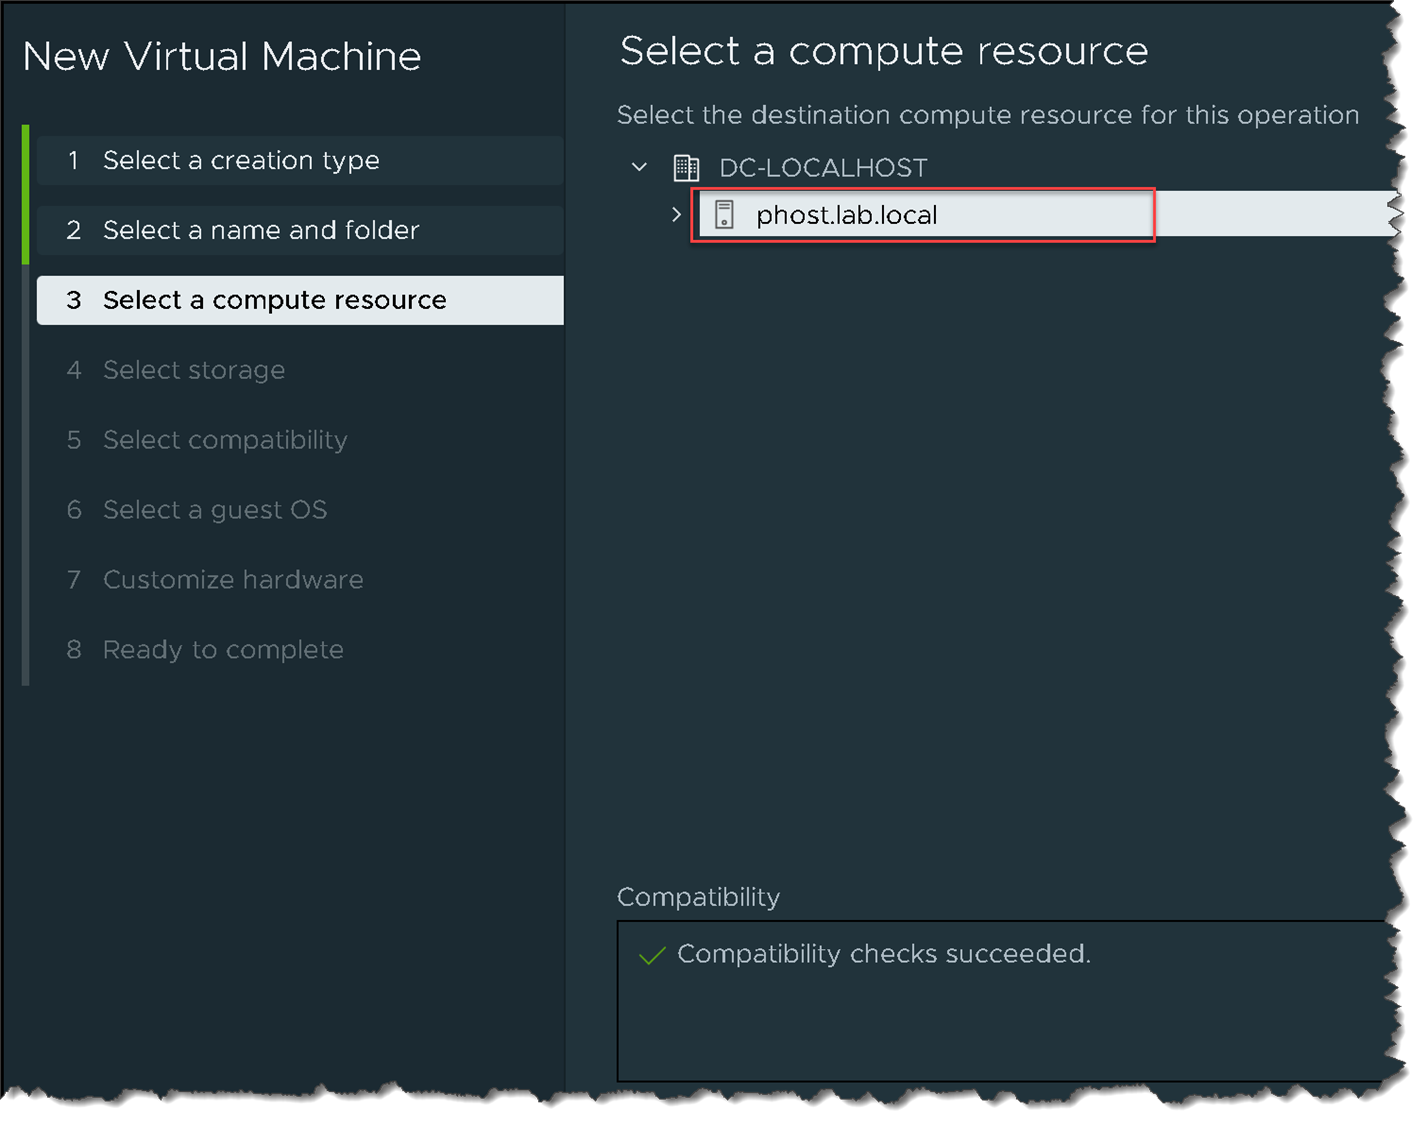The width and height of the screenshot is (1426, 1125).
Task: Open step 7 Customize hardware
Action: [x=233, y=580]
